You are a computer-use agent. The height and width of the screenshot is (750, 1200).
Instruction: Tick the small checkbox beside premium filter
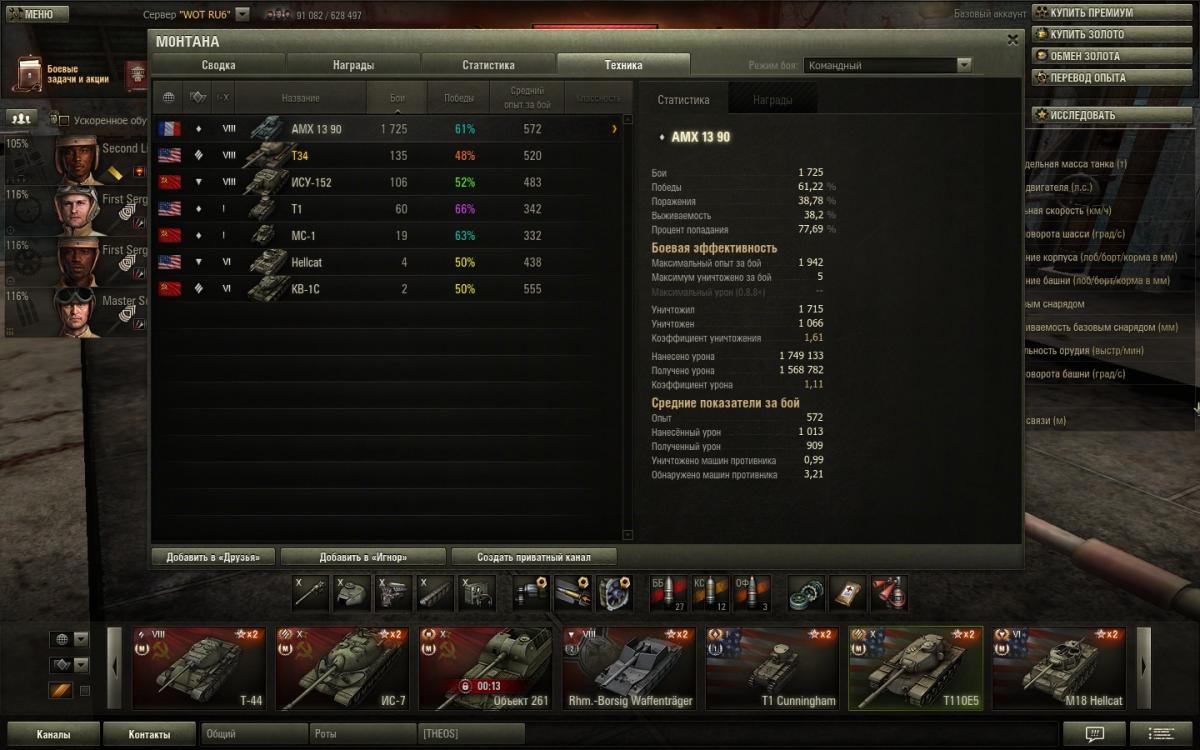click(x=85, y=691)
